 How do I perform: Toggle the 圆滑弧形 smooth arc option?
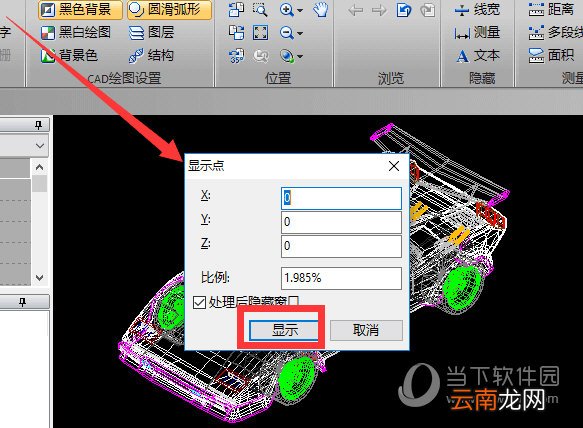click(x=170, y=10)
